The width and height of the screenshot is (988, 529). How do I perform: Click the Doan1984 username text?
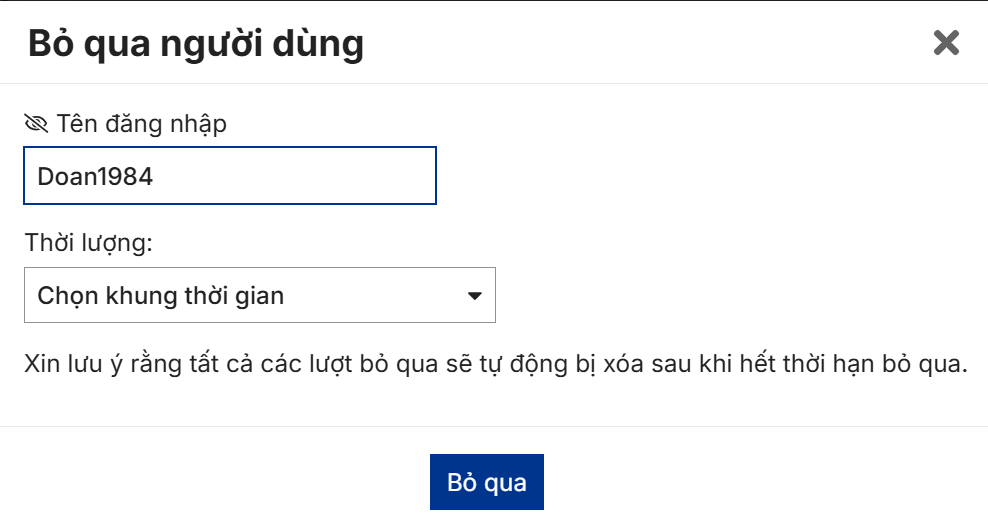click(95, 176)
